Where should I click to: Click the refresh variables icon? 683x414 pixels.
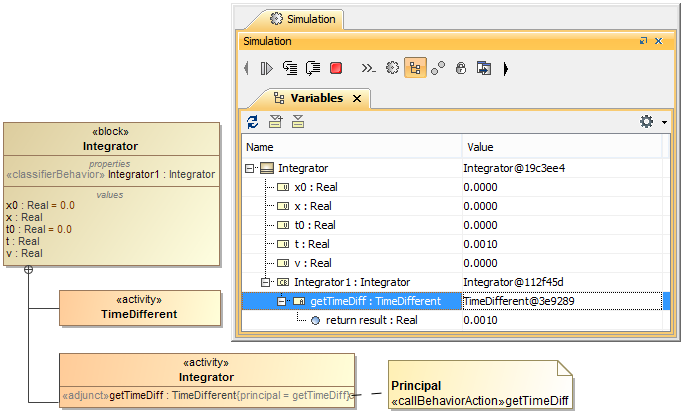[253, 122]
